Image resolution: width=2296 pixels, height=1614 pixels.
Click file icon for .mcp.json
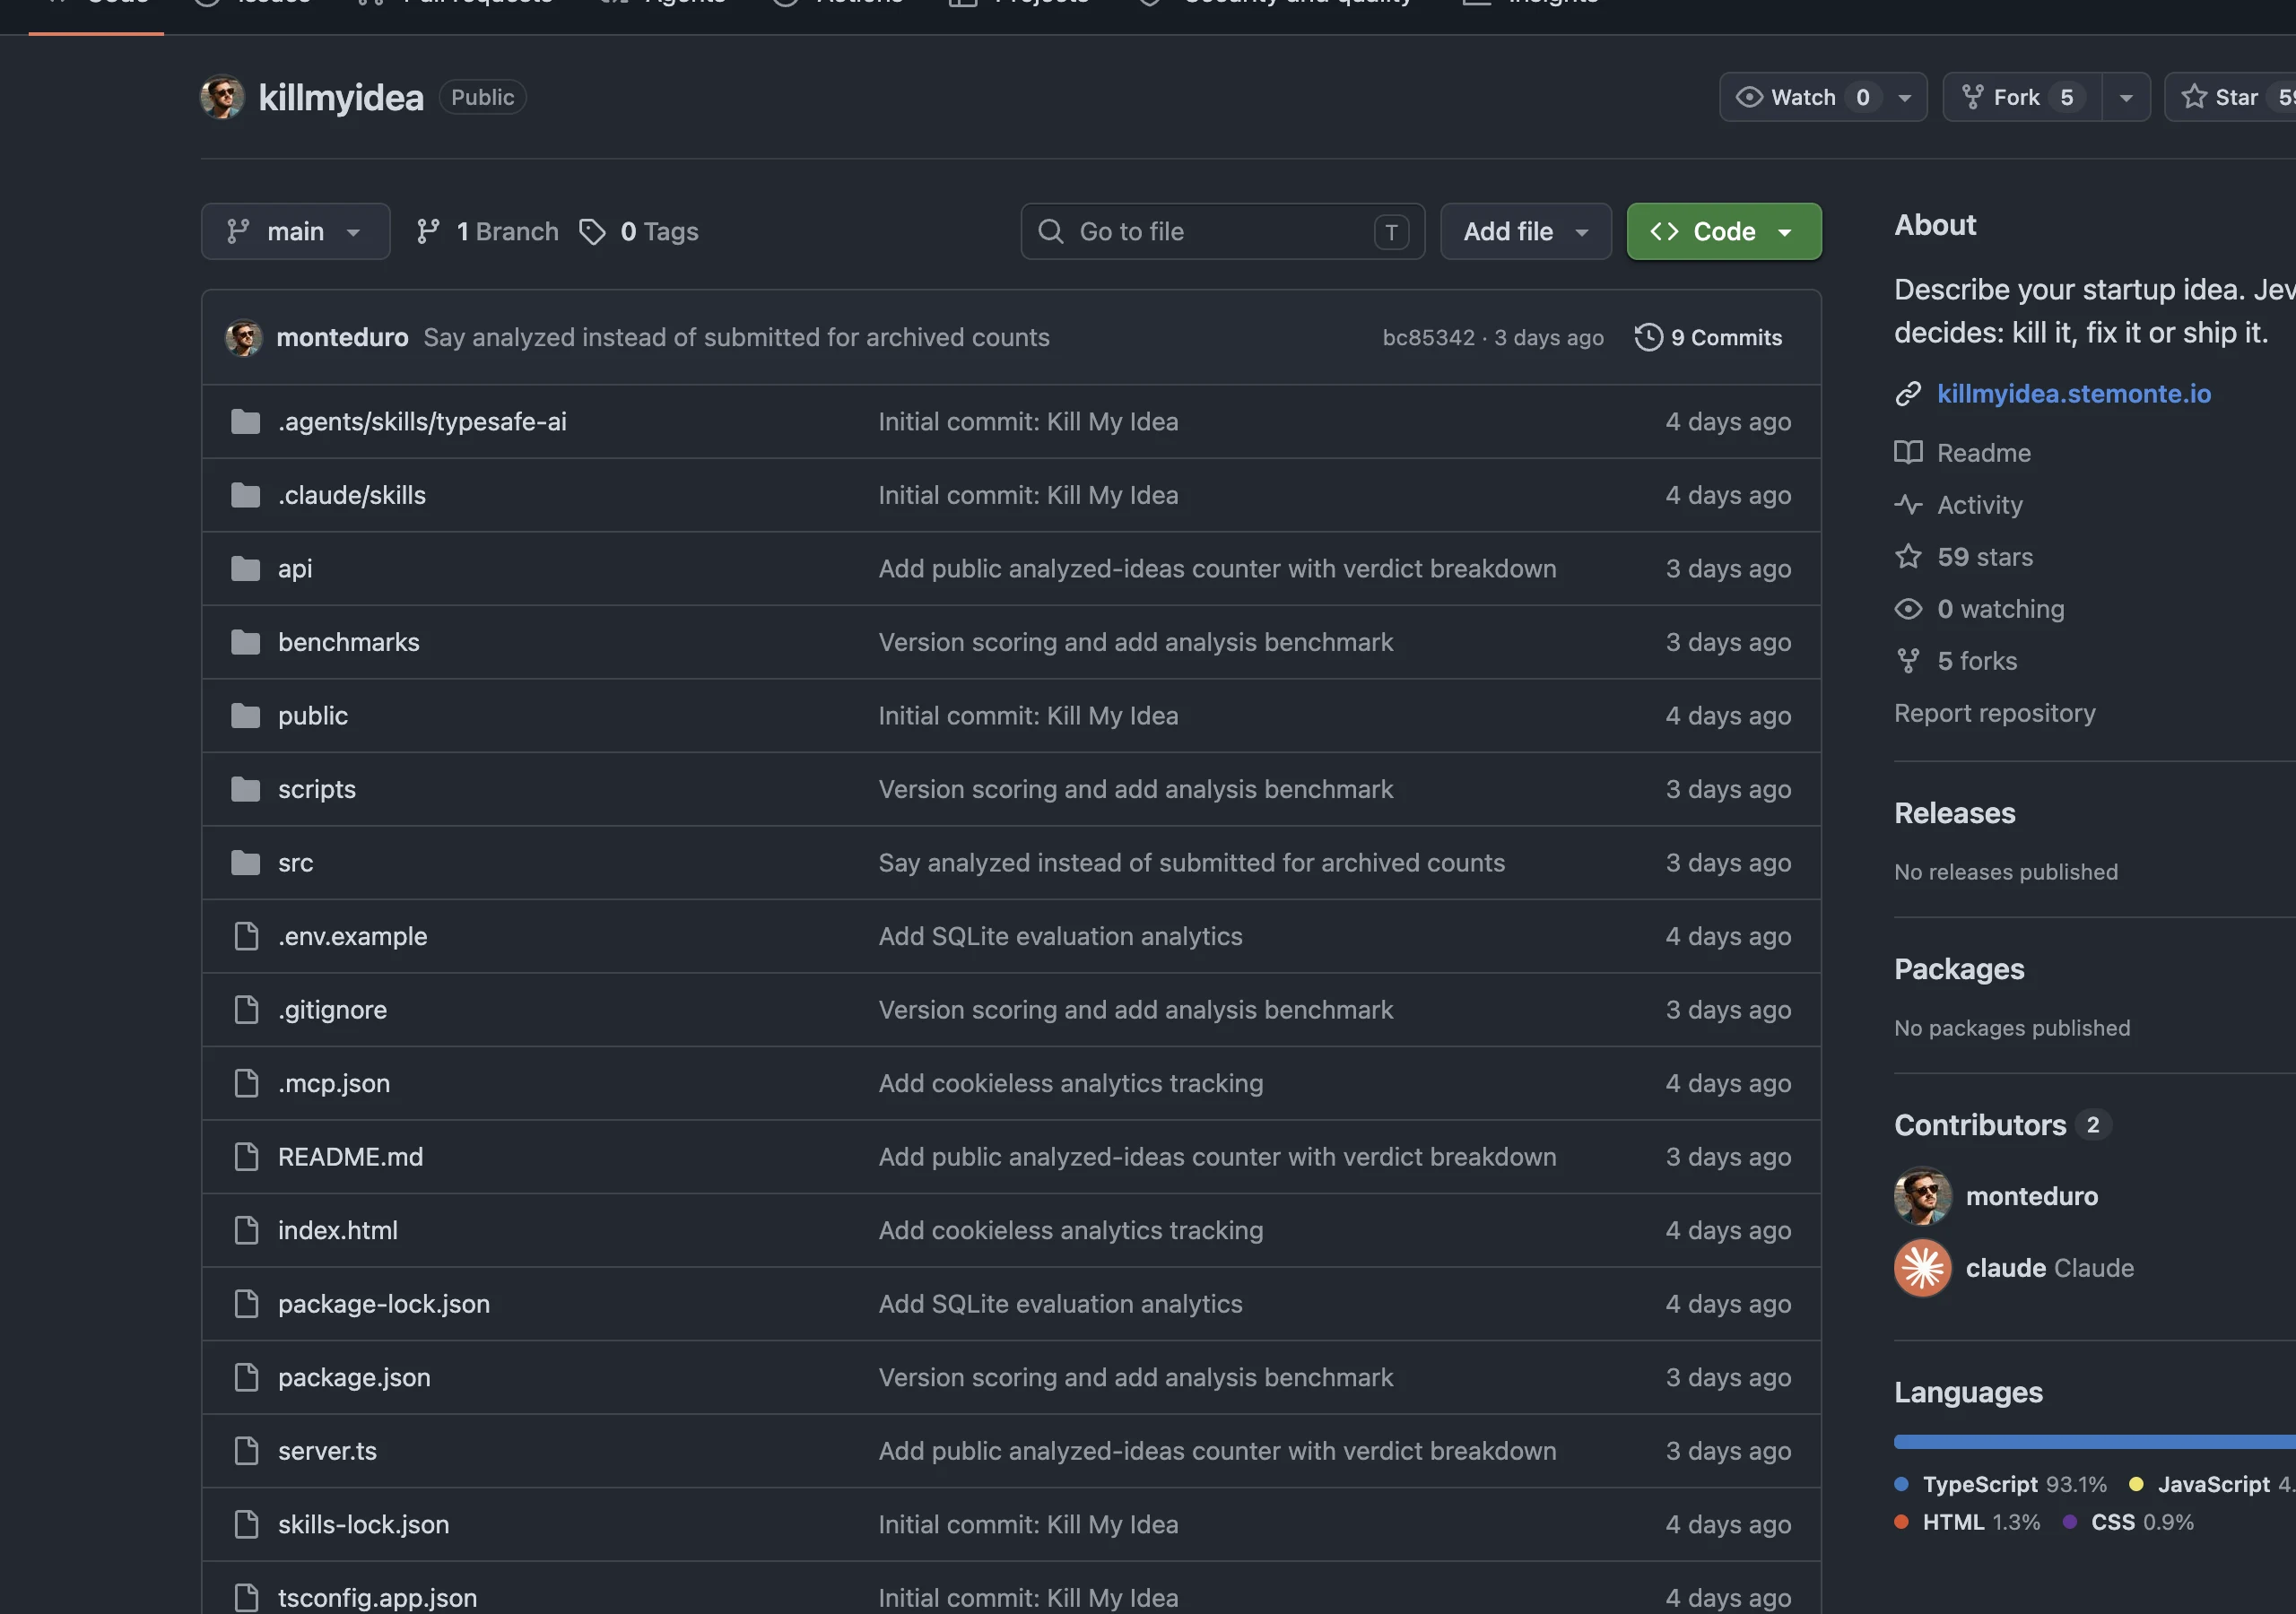(x=246, y=1083)
